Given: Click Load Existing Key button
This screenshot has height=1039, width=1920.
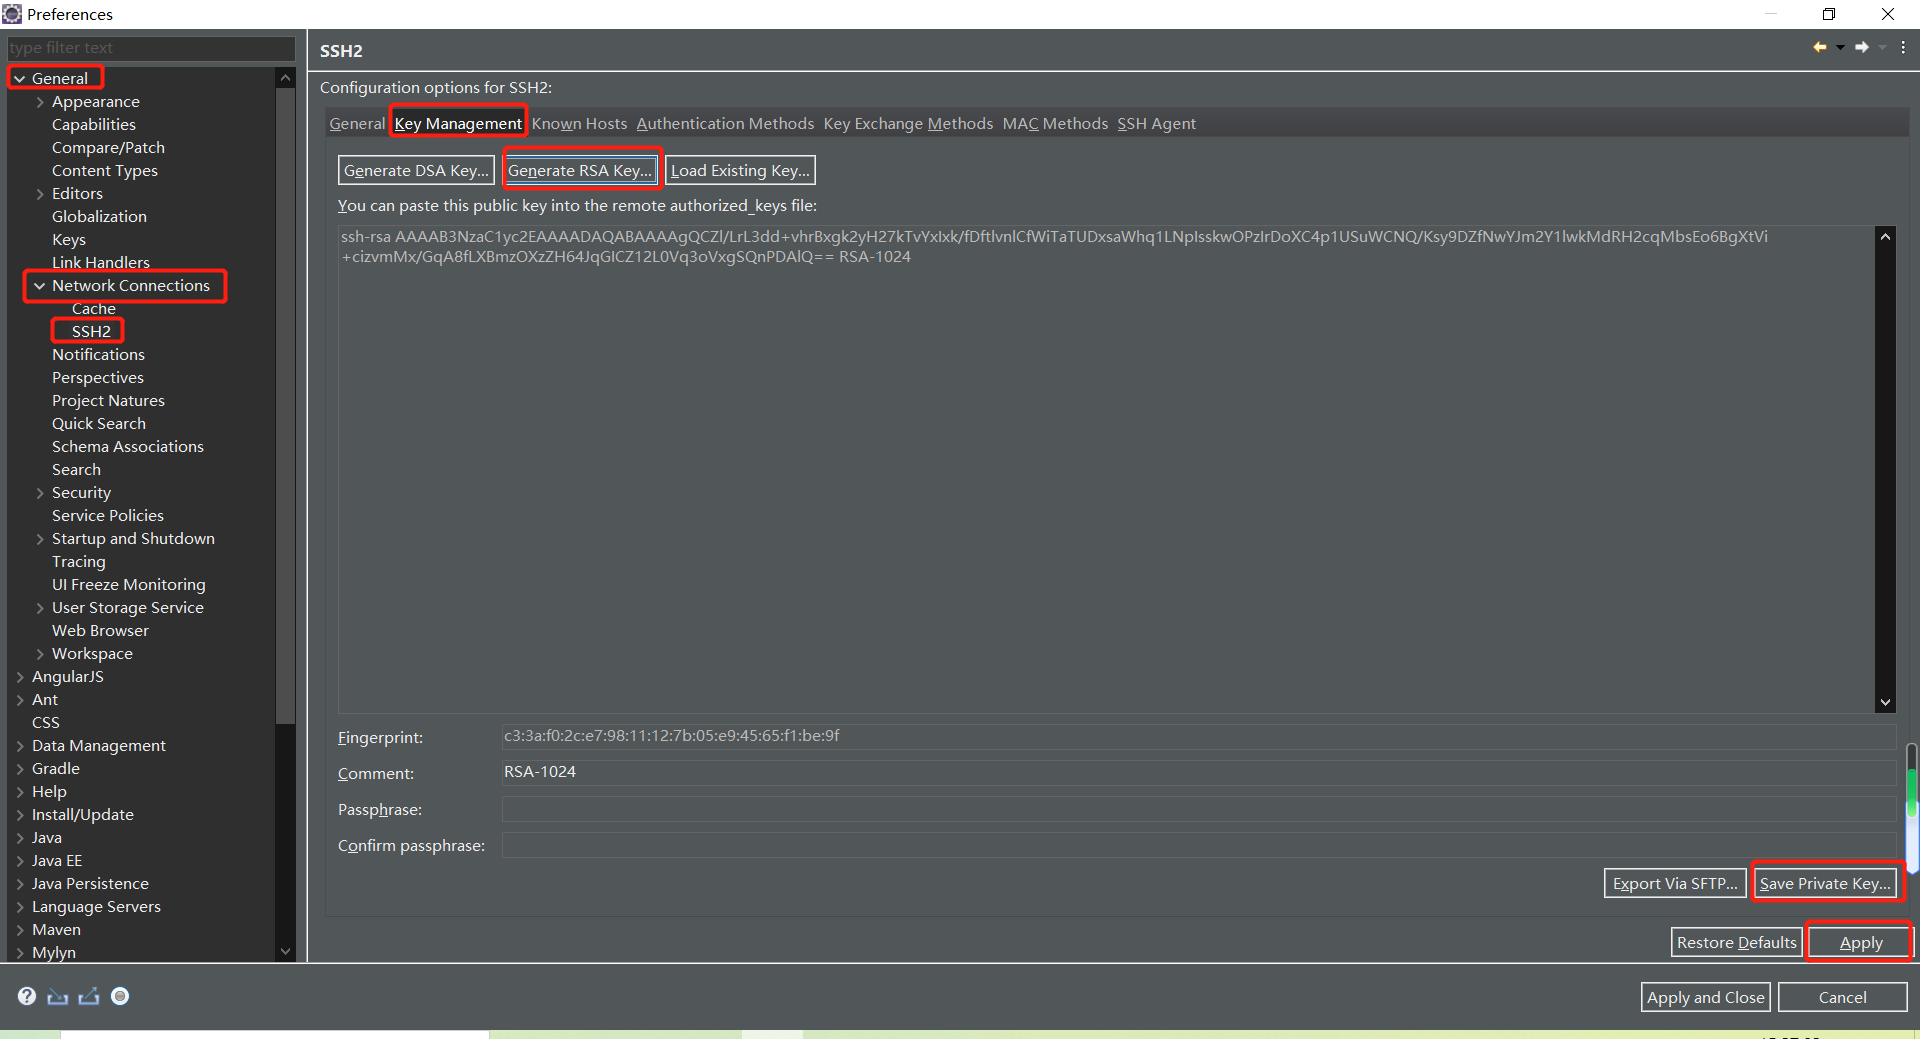Looking at the screenshot, I should (x=740, y=170).
